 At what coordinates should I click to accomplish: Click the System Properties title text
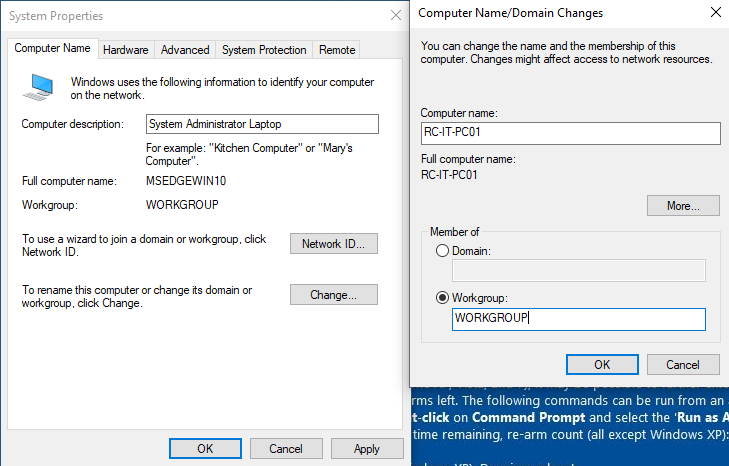point(56,16)
